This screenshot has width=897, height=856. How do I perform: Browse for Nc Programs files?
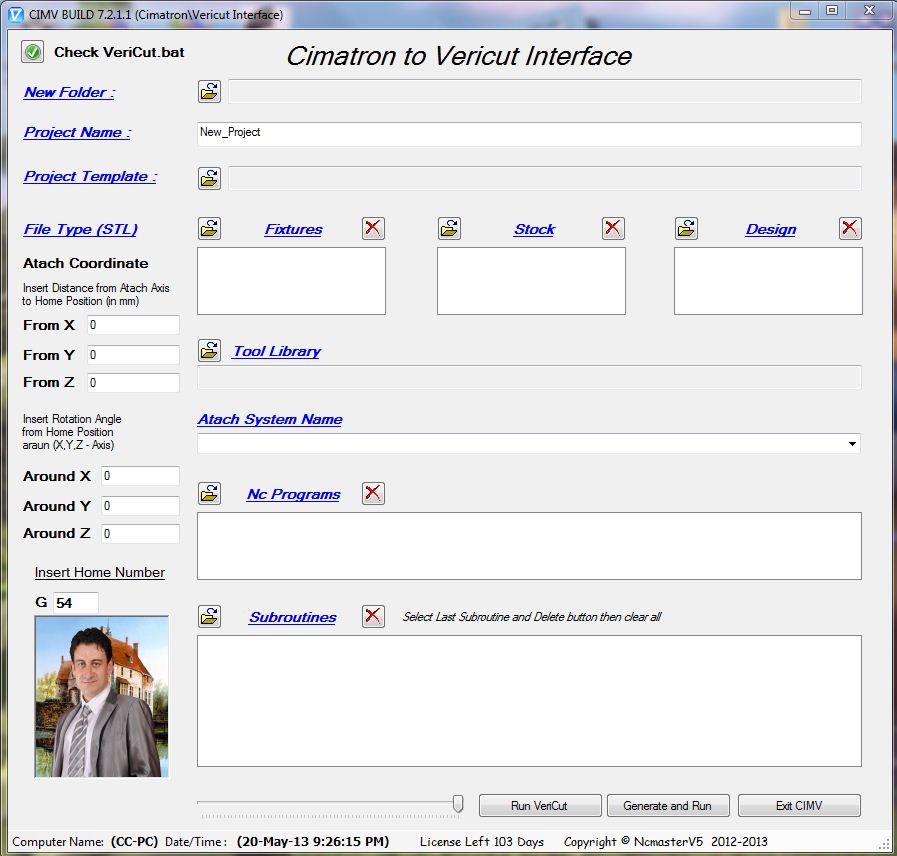[x=209, y=493]
